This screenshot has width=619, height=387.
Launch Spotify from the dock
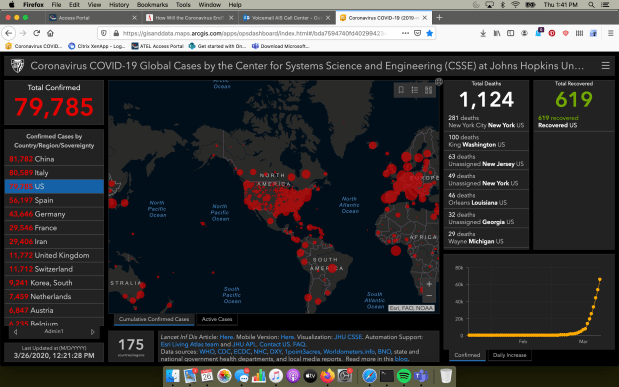[404, 376]
